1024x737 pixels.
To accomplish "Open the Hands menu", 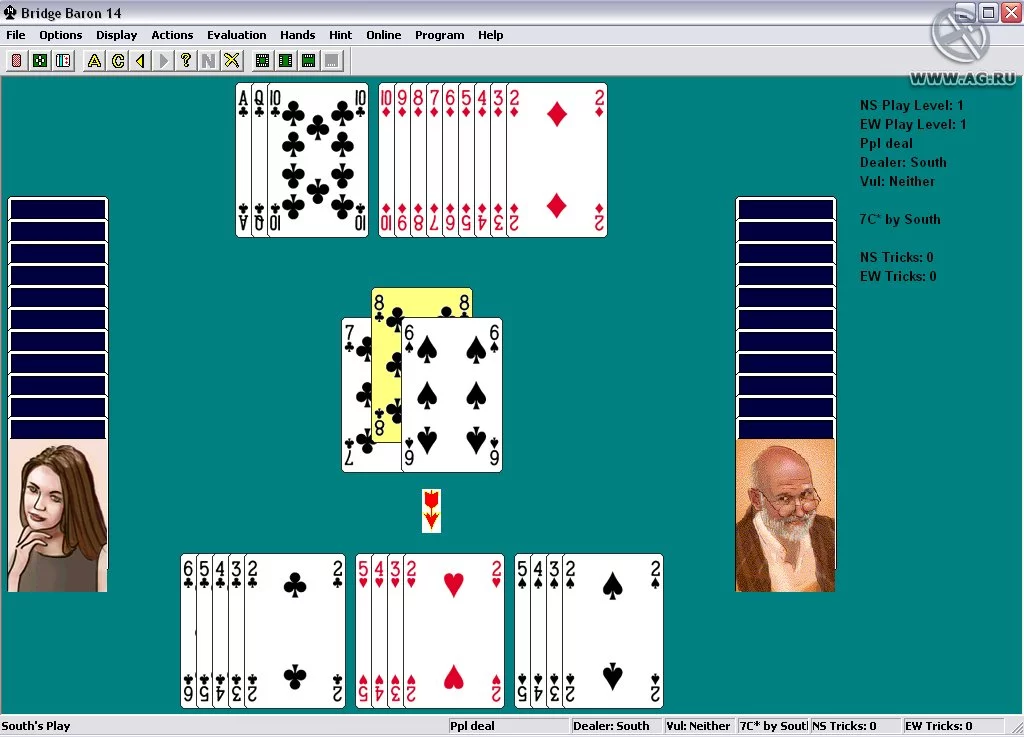I will (298, 35).
